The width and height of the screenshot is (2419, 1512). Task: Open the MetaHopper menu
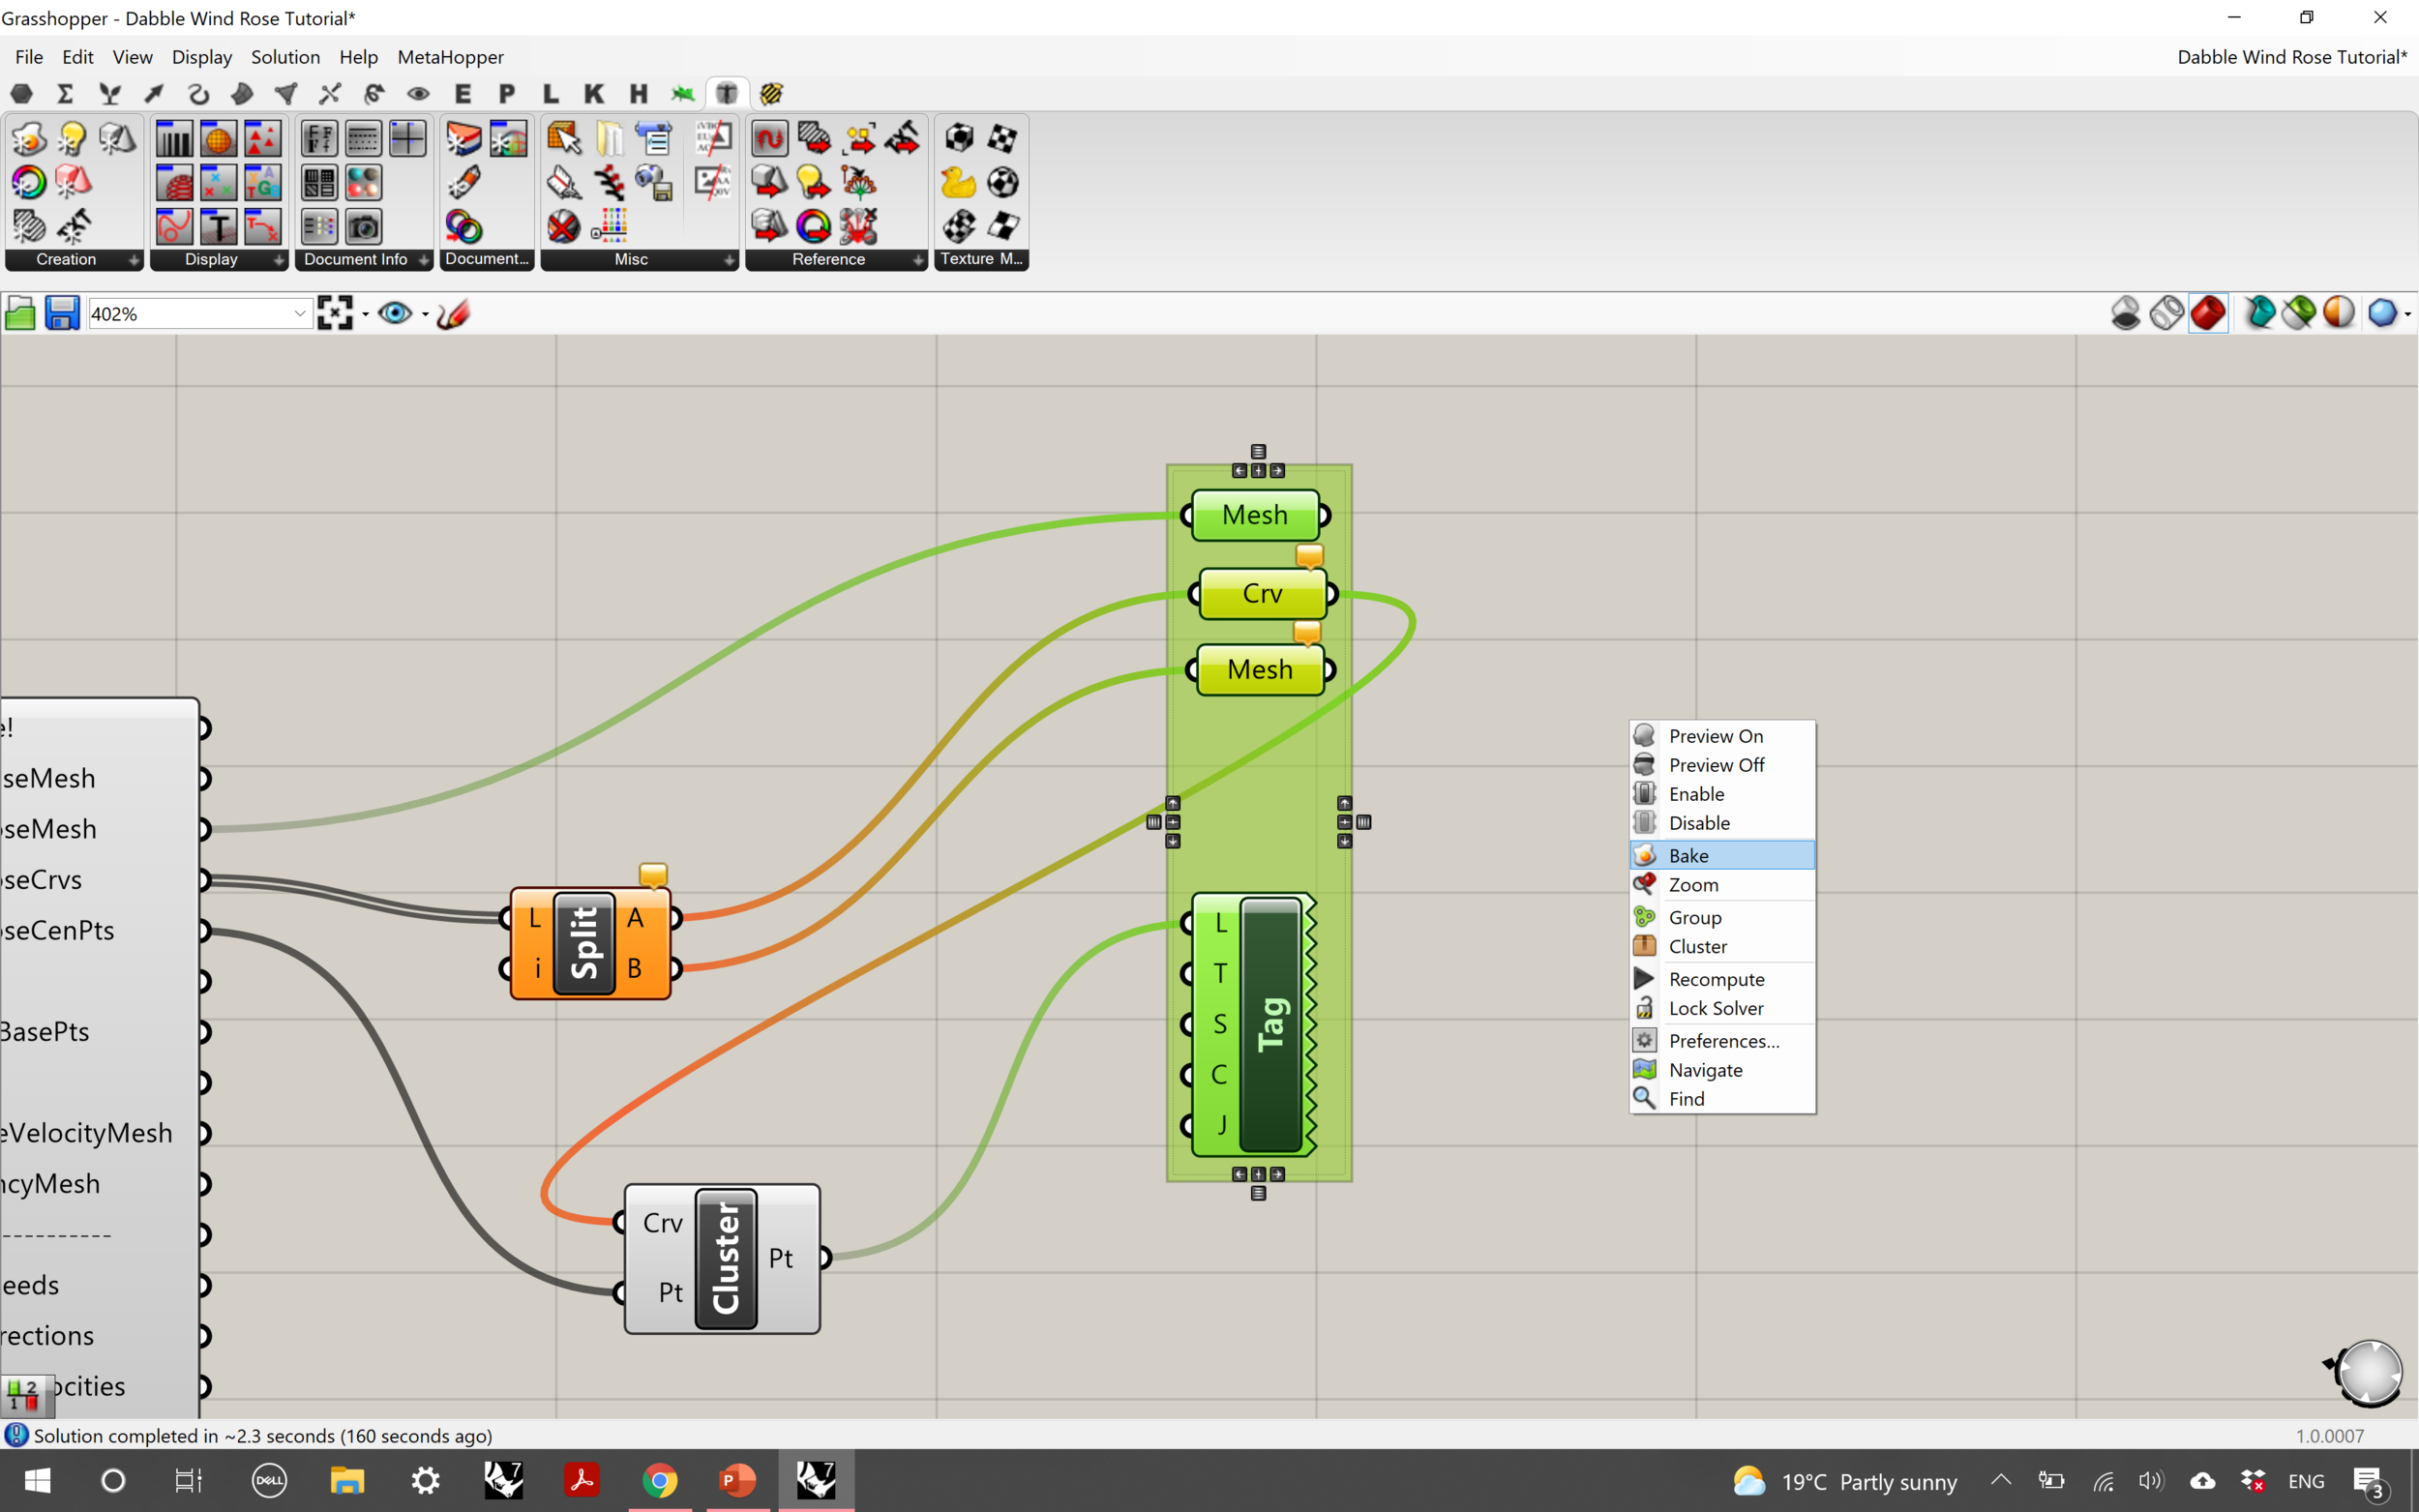[x=449, y=56]
